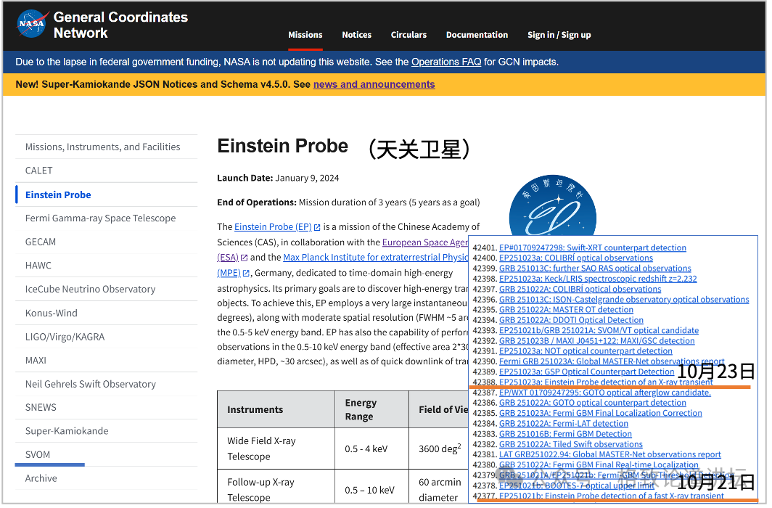
Task: Open circular 42392 MAXI/GSC detection
Action: click(x=599, y=342)
